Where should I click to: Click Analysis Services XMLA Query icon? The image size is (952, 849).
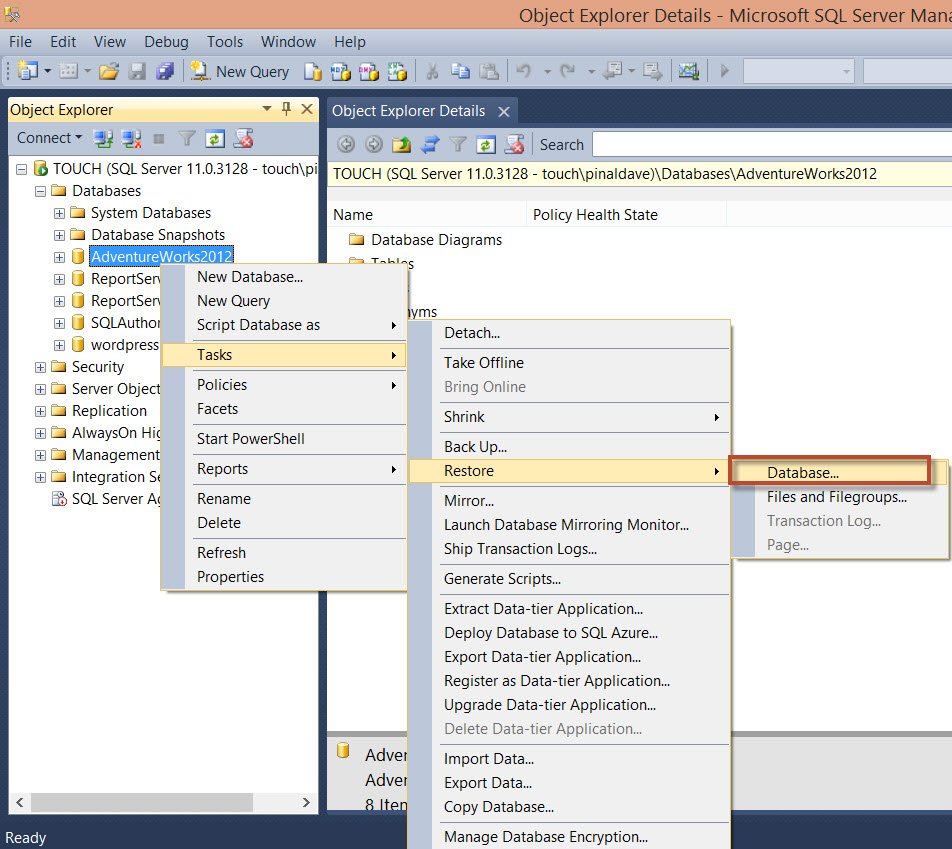click(x=397, y=72)
